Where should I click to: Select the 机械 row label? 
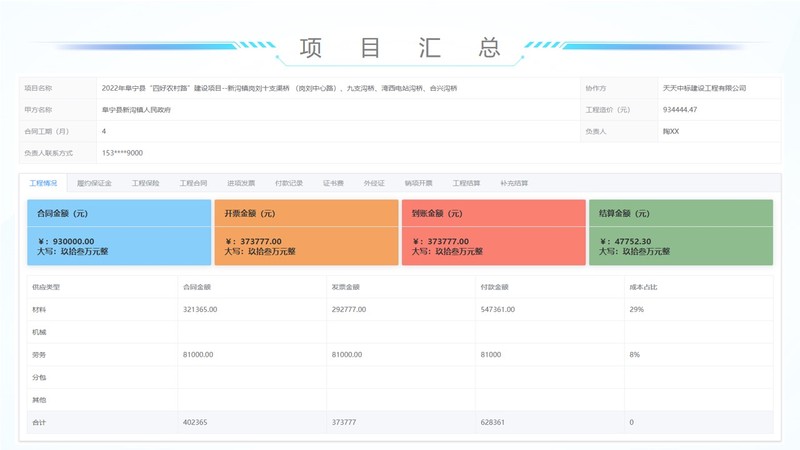click(39, 332)
